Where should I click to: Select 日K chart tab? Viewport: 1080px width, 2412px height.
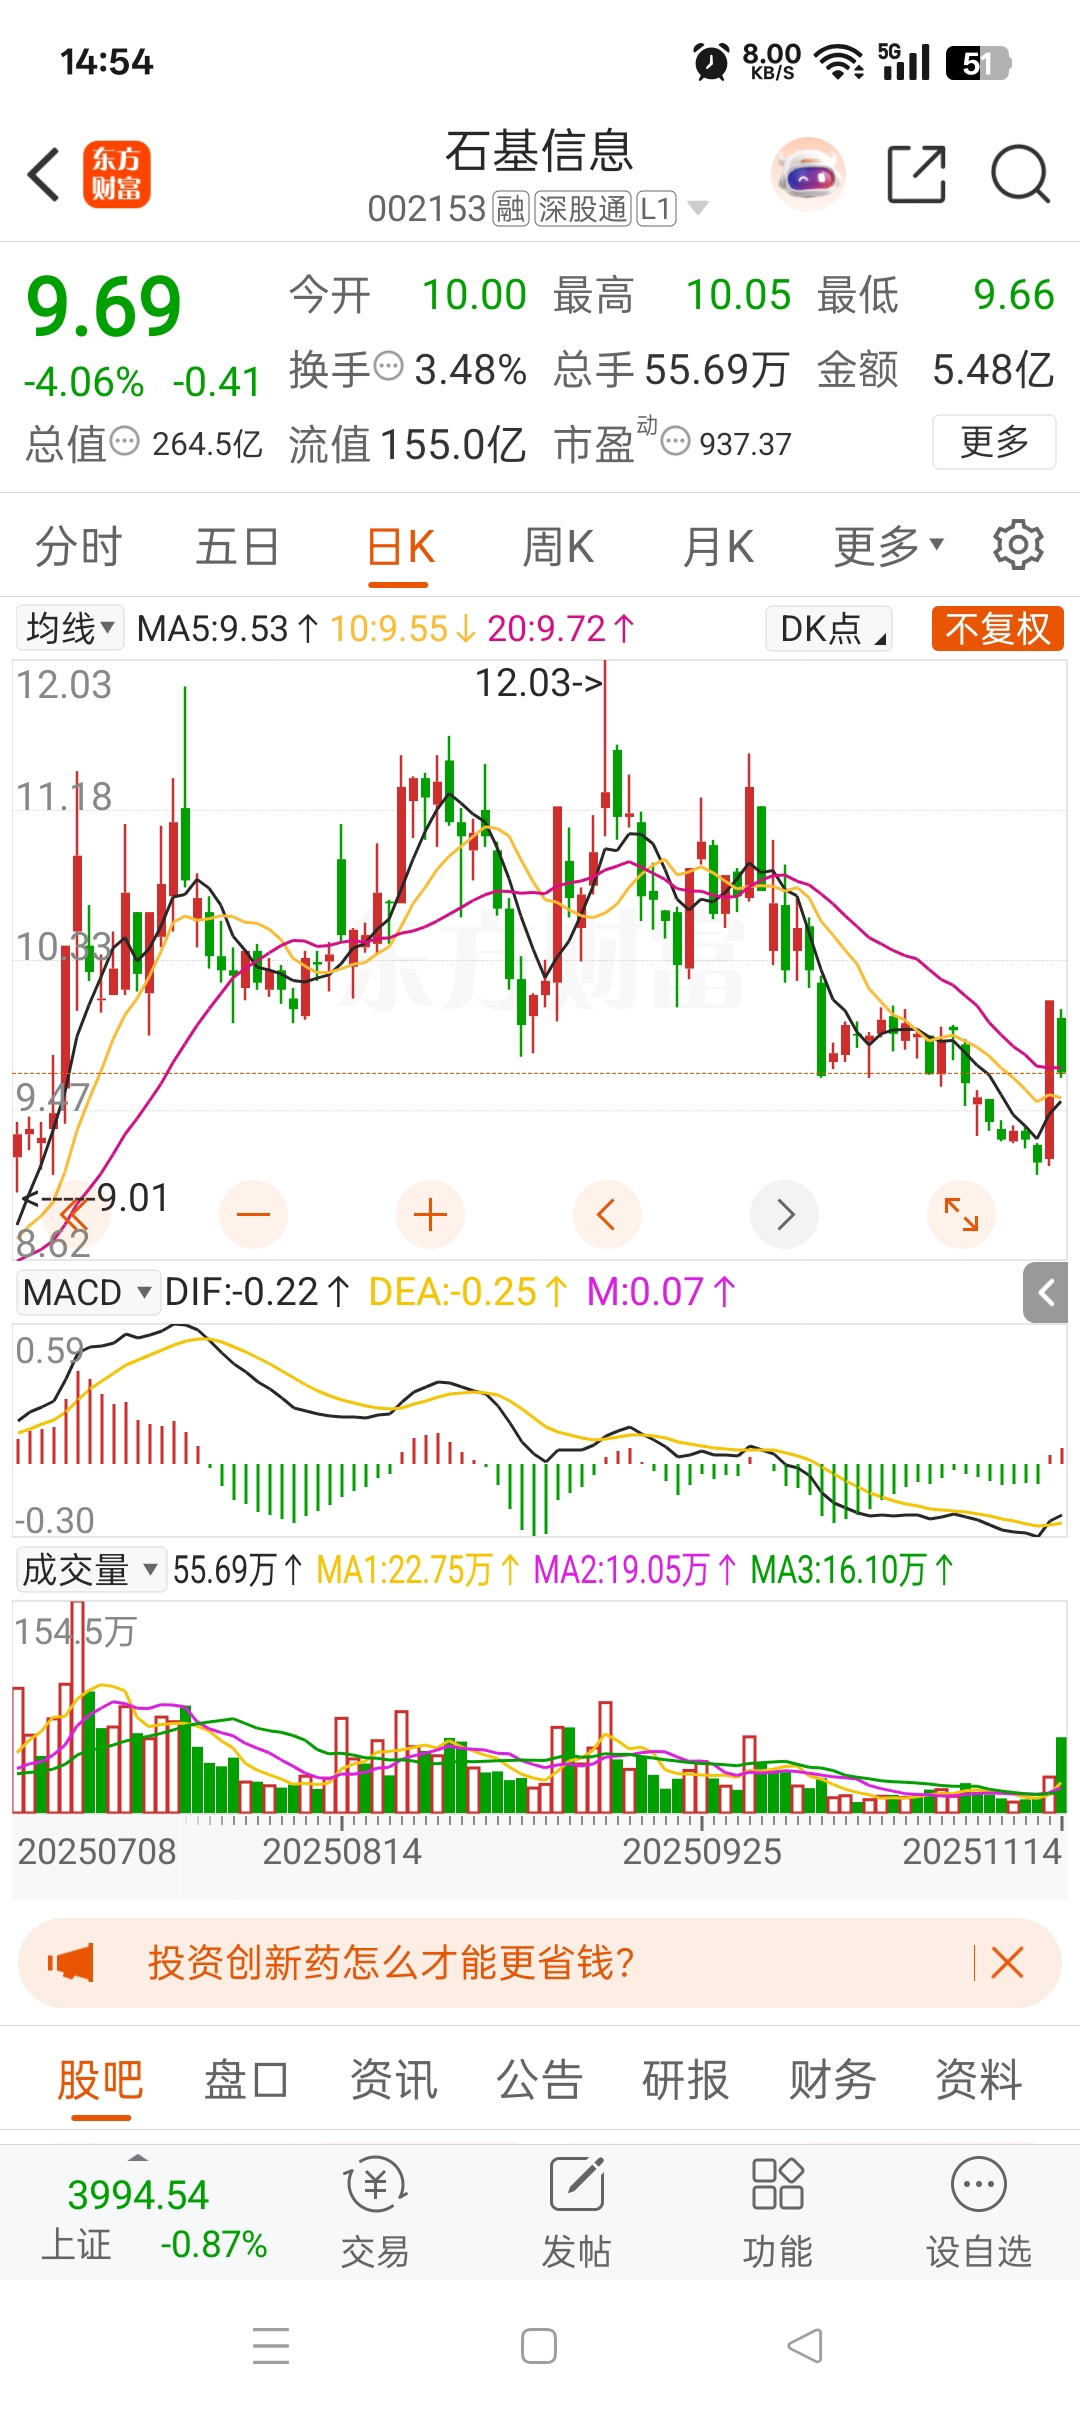[400, 546]
